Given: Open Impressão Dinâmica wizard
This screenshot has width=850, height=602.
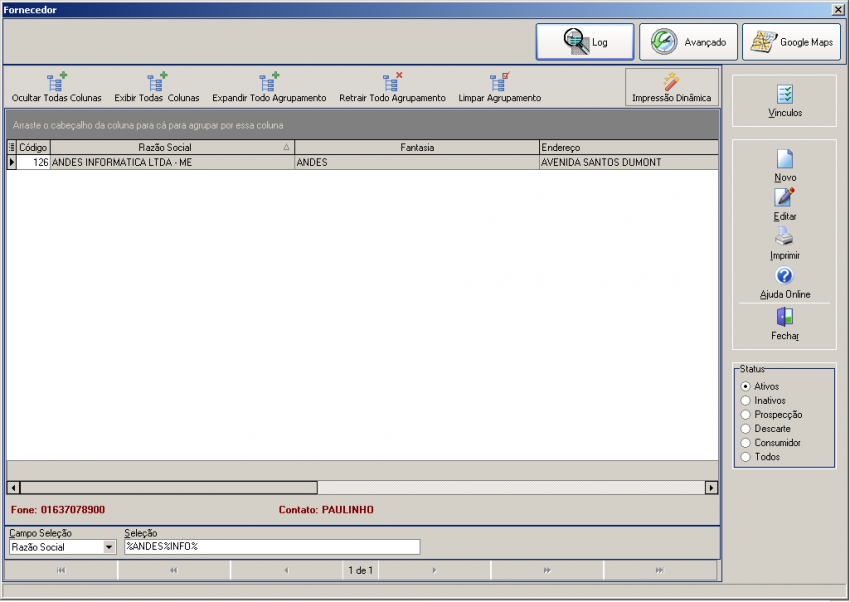Looking at the screenshot, I should click(x=671, y=87).
